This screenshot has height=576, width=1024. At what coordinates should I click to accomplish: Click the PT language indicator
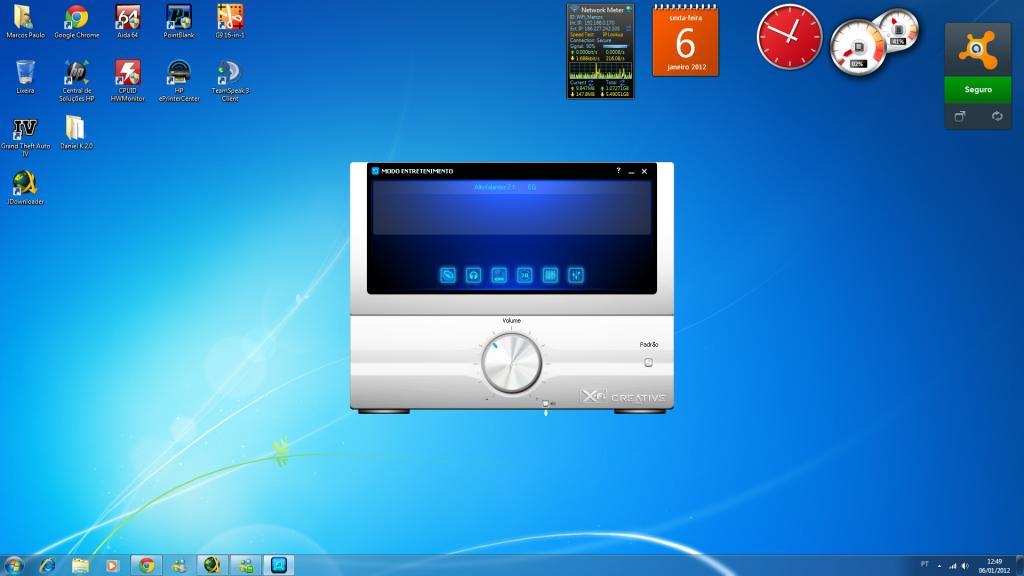click(x=924, y=564)
